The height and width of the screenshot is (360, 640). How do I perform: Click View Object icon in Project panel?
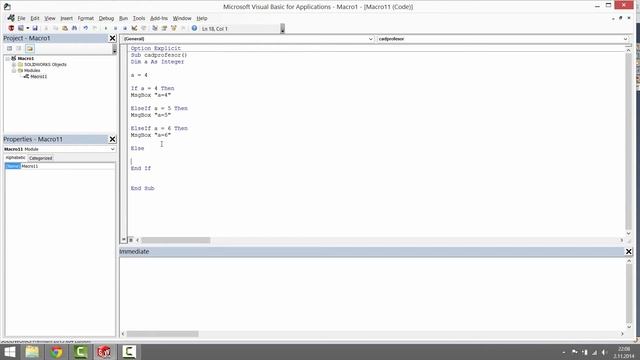click(x=19, y=48)
